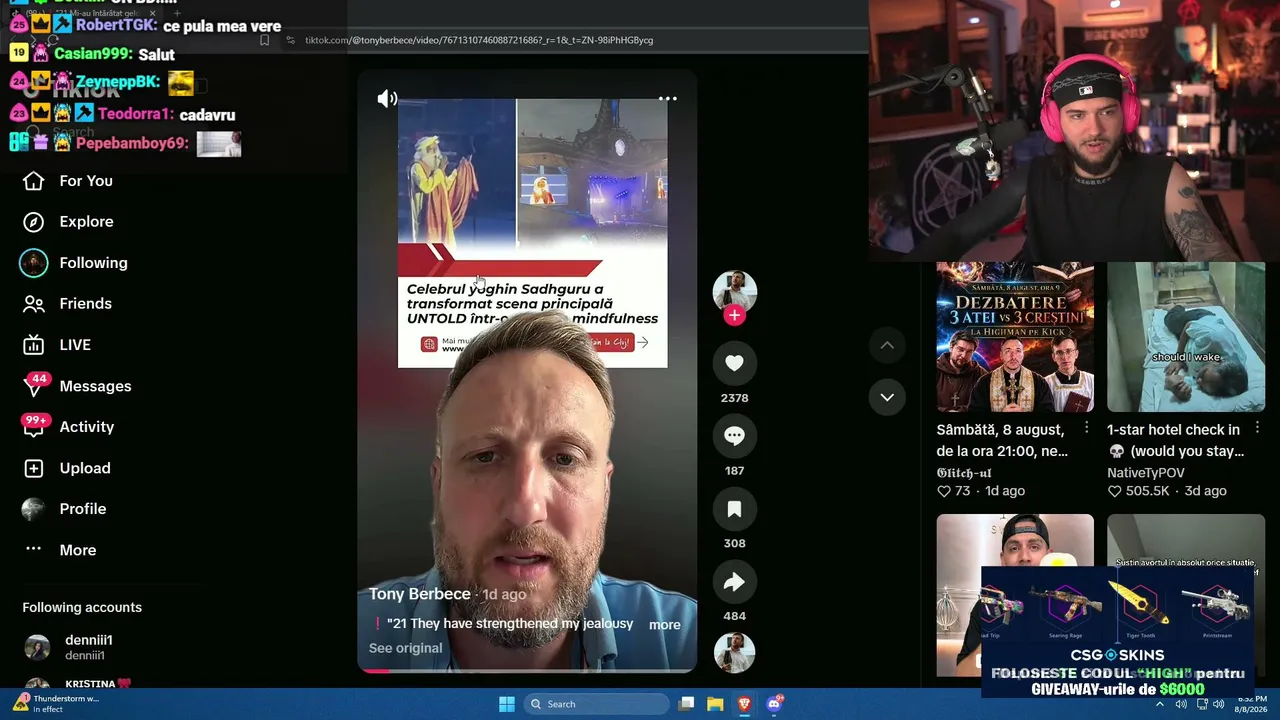Viewport: 1280px width, 720px height.
Task: Open the sound disc avatar below share
Action: coord(734,652)
